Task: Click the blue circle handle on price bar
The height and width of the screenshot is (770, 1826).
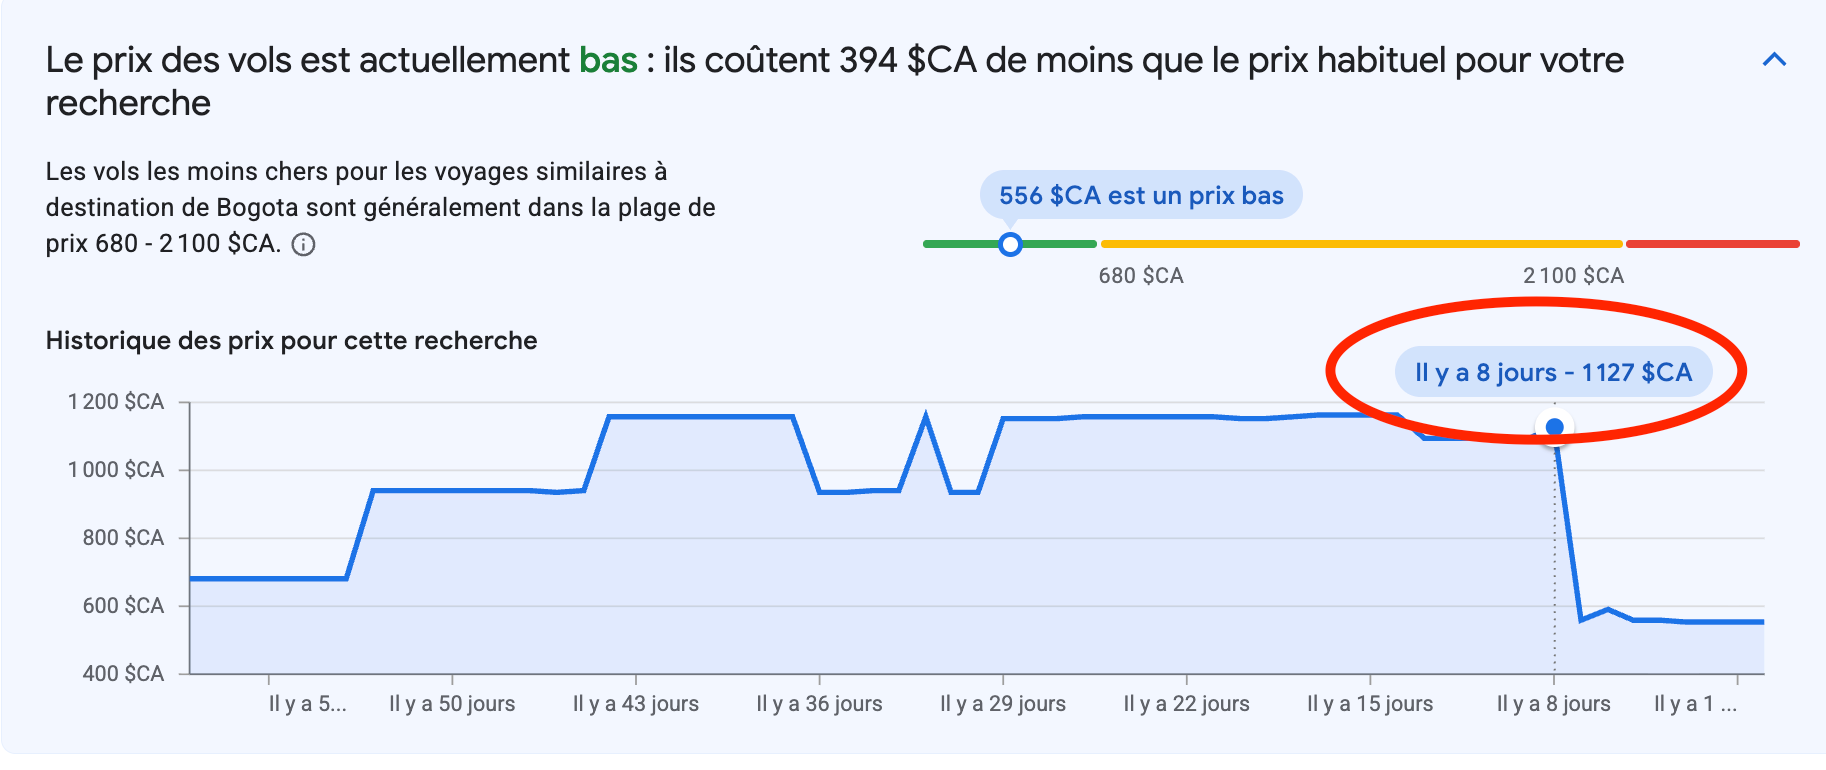Action: [x=1010, y=244]
